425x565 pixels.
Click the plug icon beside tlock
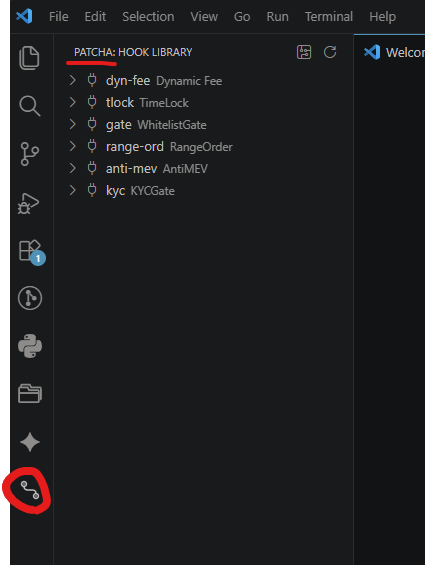point(92,102)
